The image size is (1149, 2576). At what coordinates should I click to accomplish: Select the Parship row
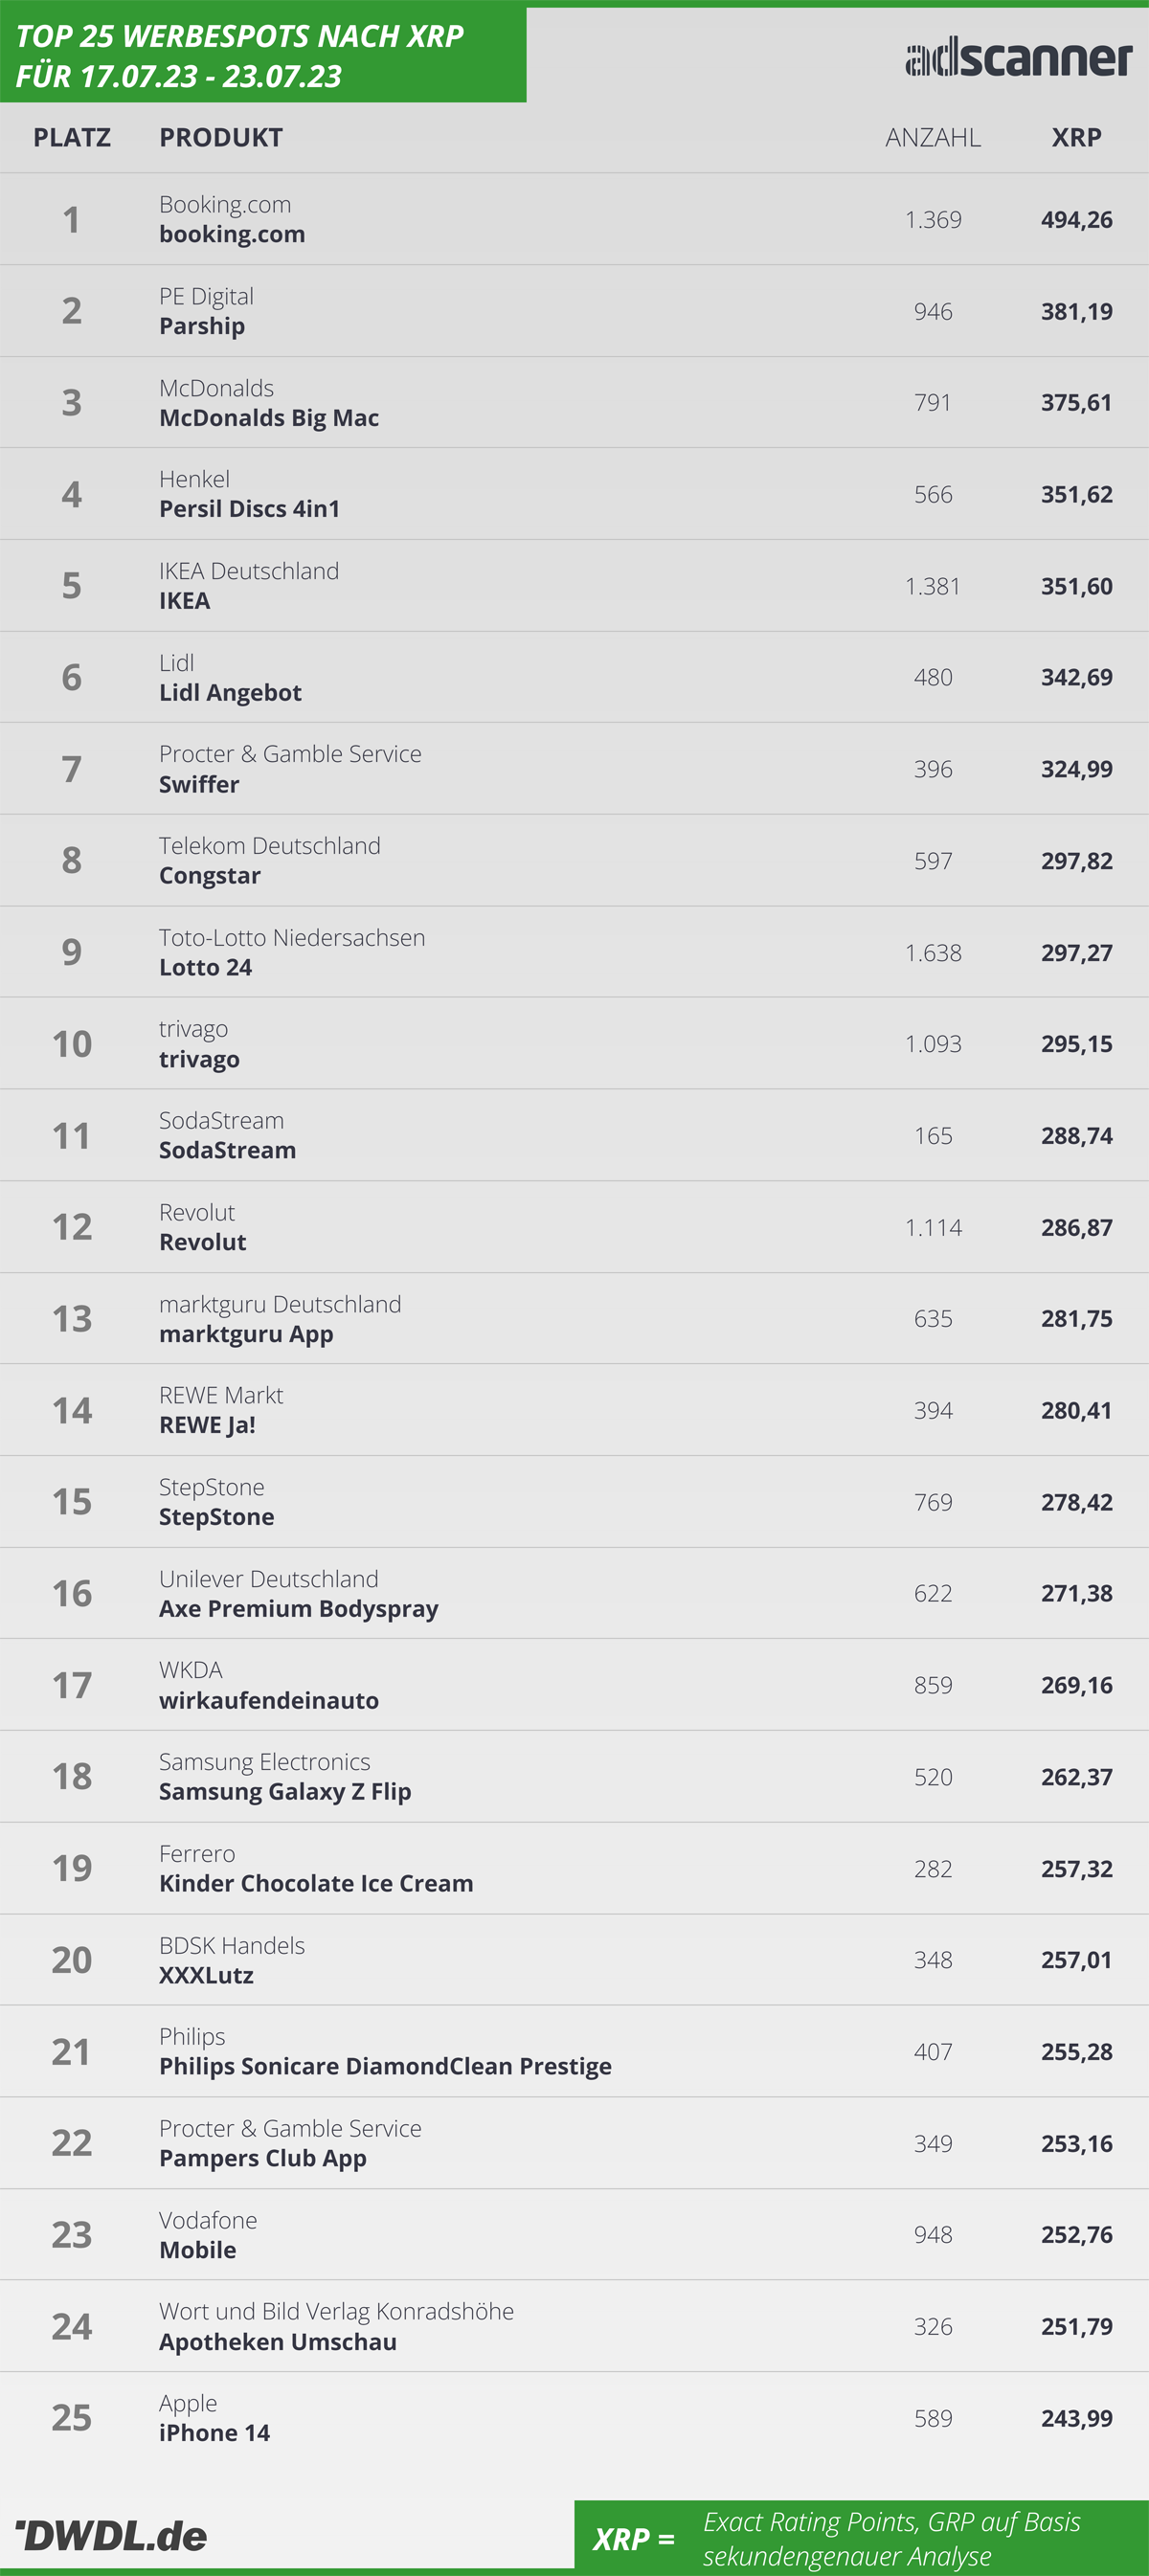point(574,311)
